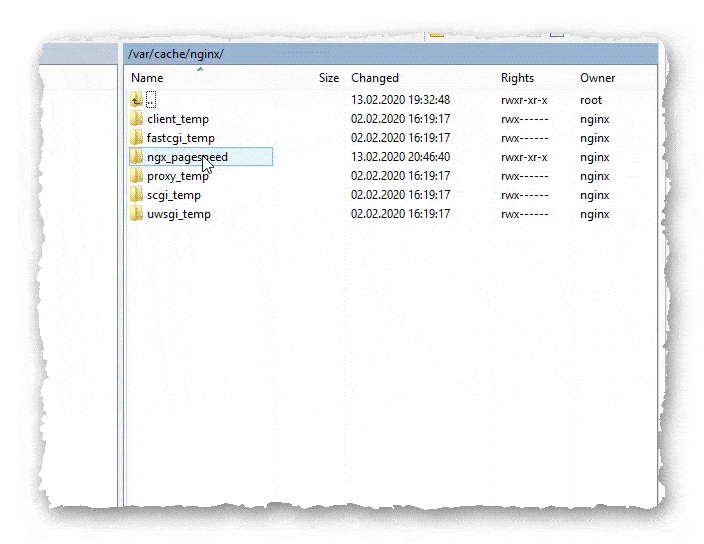Click the 13.02.2020 19:32:48 date of the parent row
This screenshot has width=704, height=544.
[x=400, y=100]
